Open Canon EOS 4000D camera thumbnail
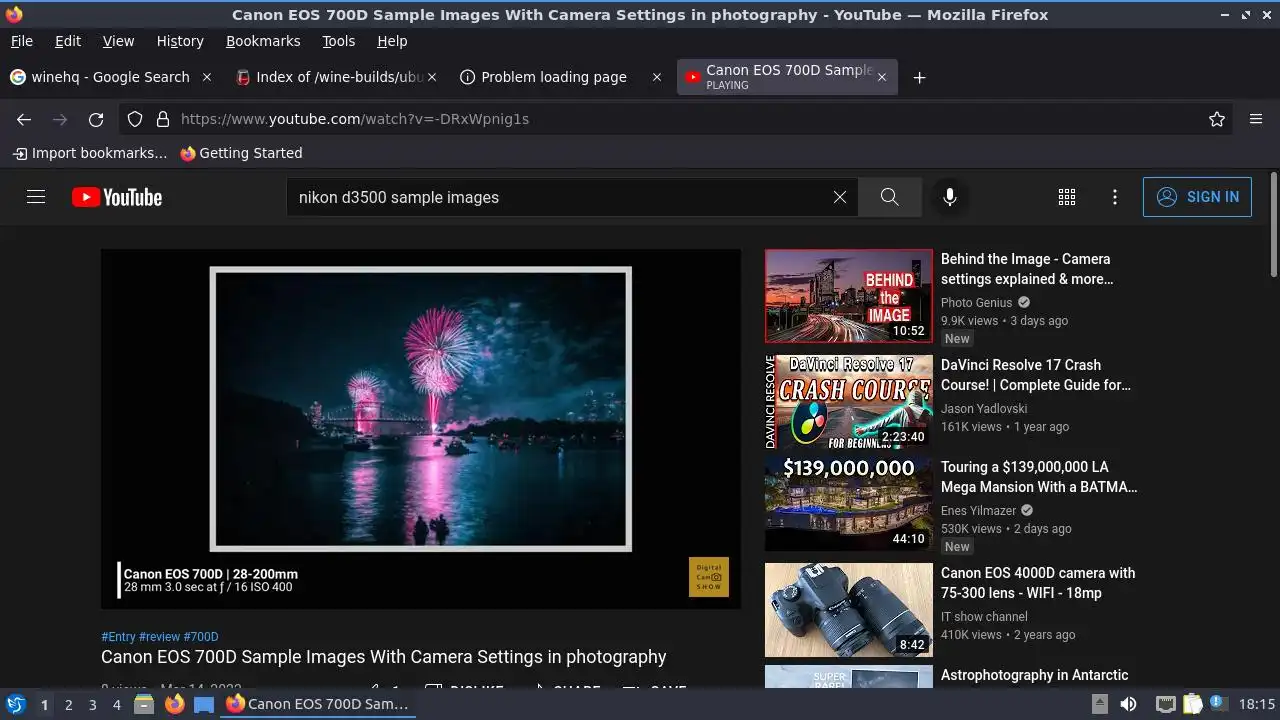Viewport: 1280px width, 720px height. click(849, 610)
